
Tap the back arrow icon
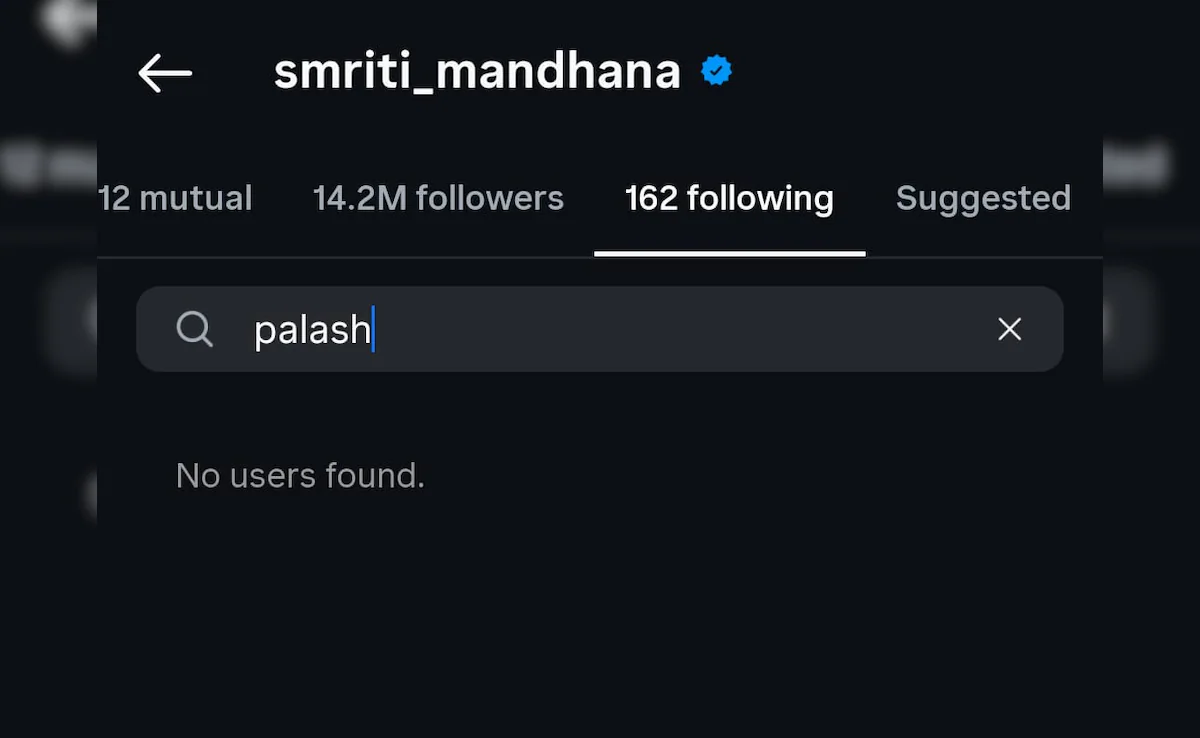[165, 73]
